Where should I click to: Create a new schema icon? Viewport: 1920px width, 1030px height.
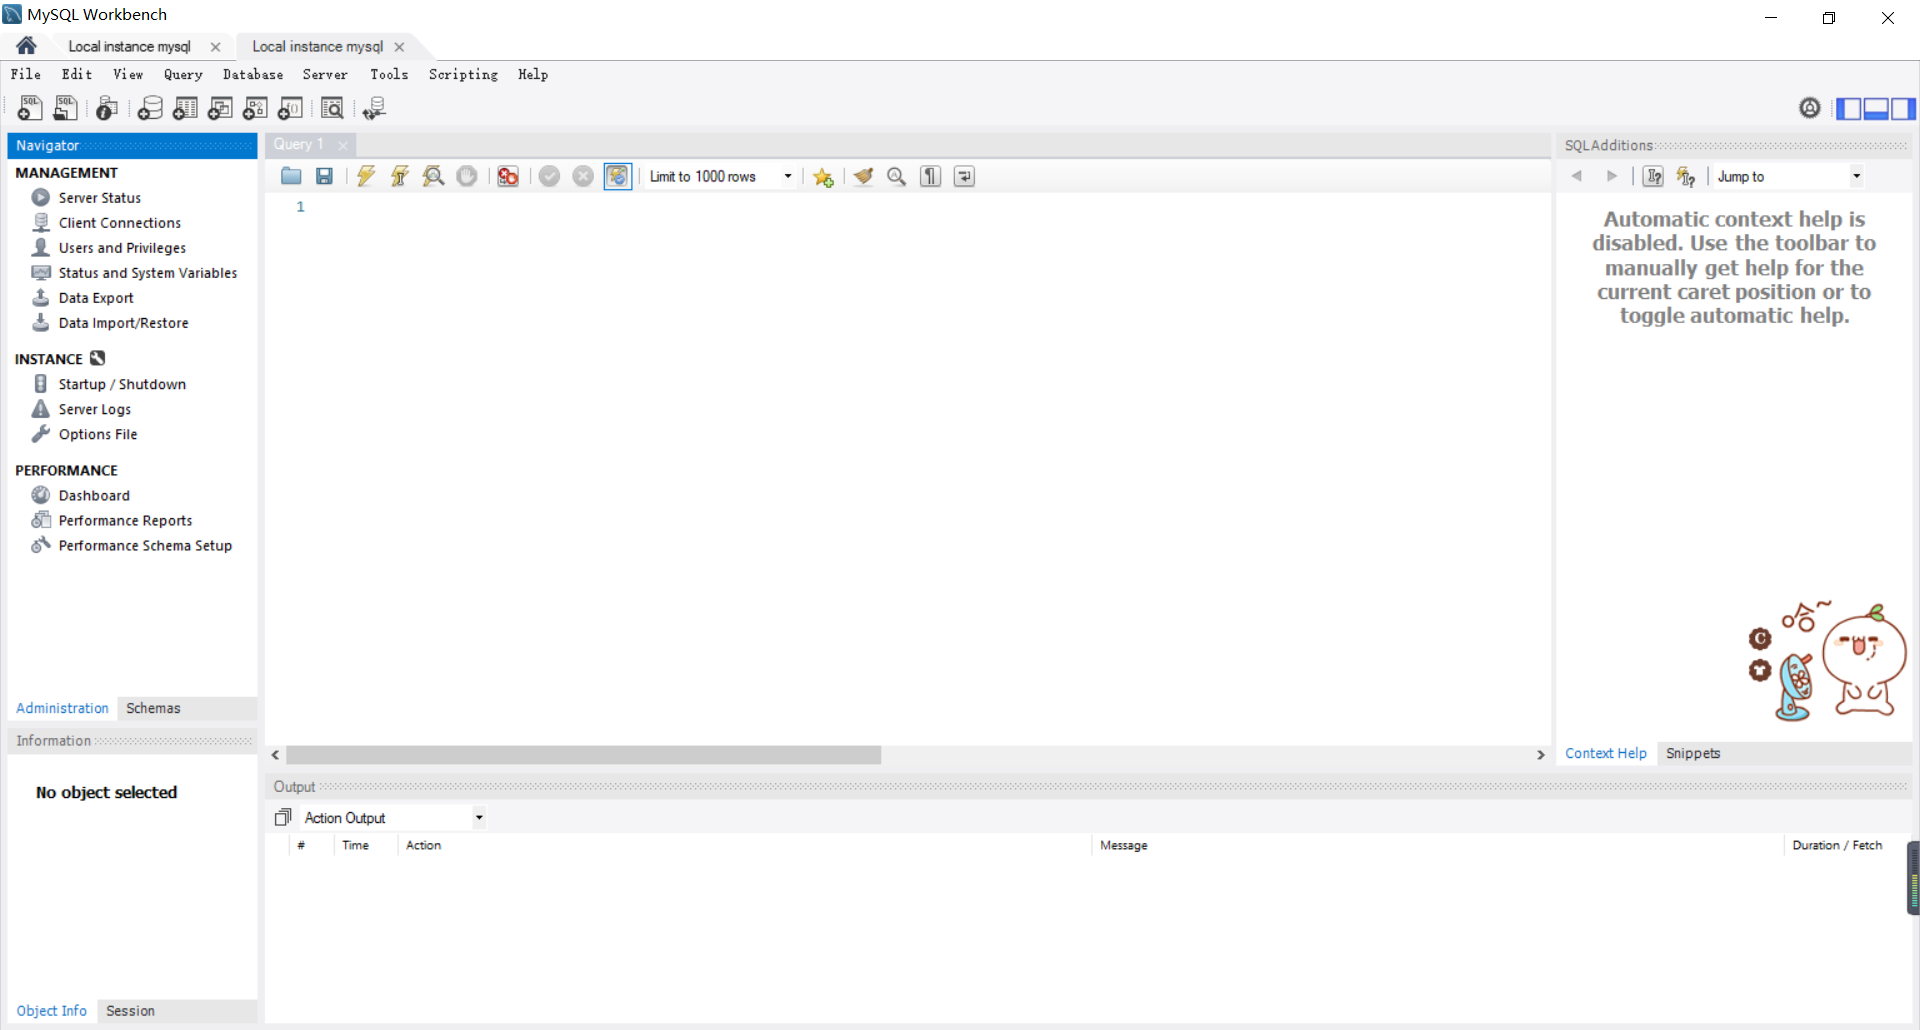[150, 108]
